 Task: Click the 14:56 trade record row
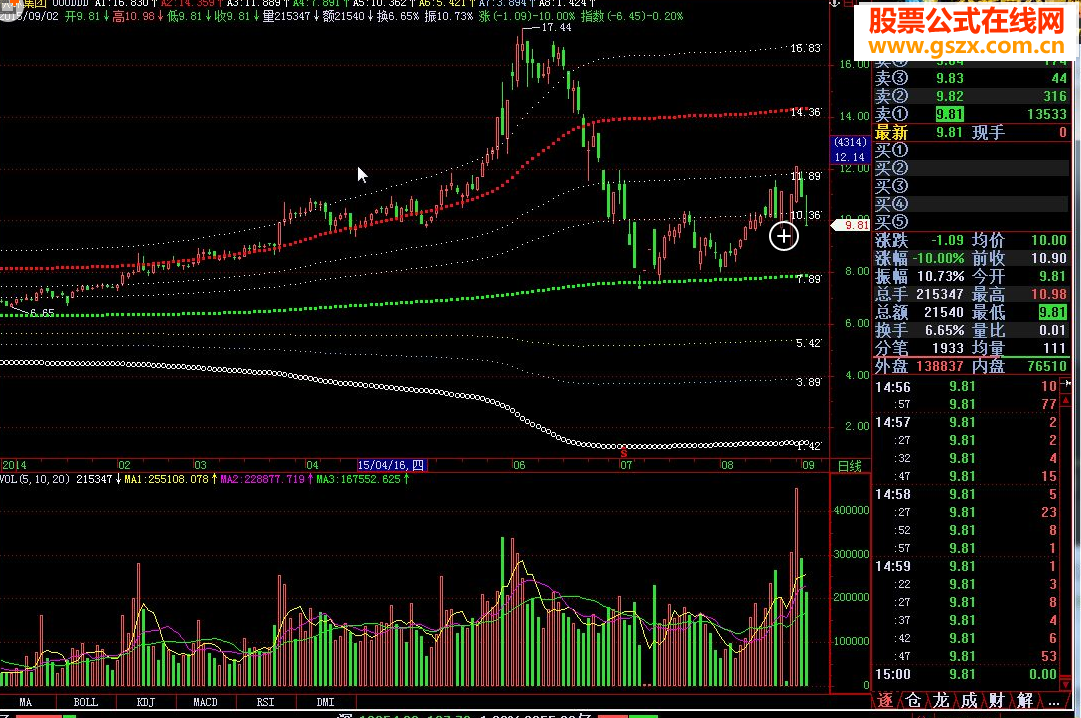click(967, 387)
